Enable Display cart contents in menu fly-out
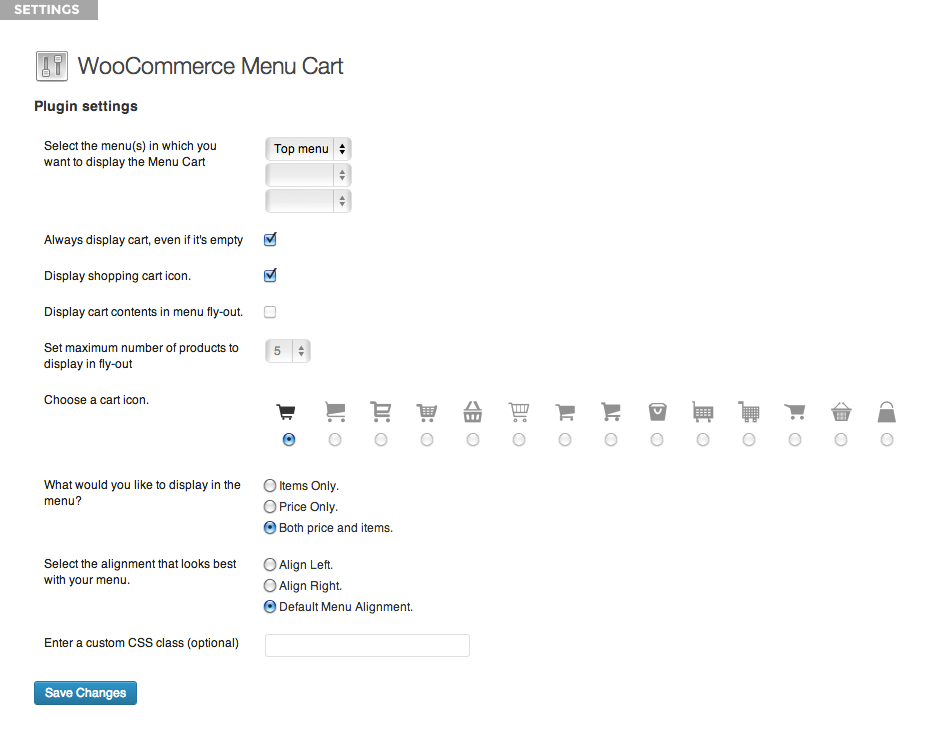The height and width of the screenshot is (752, 950). pos(270,311)
